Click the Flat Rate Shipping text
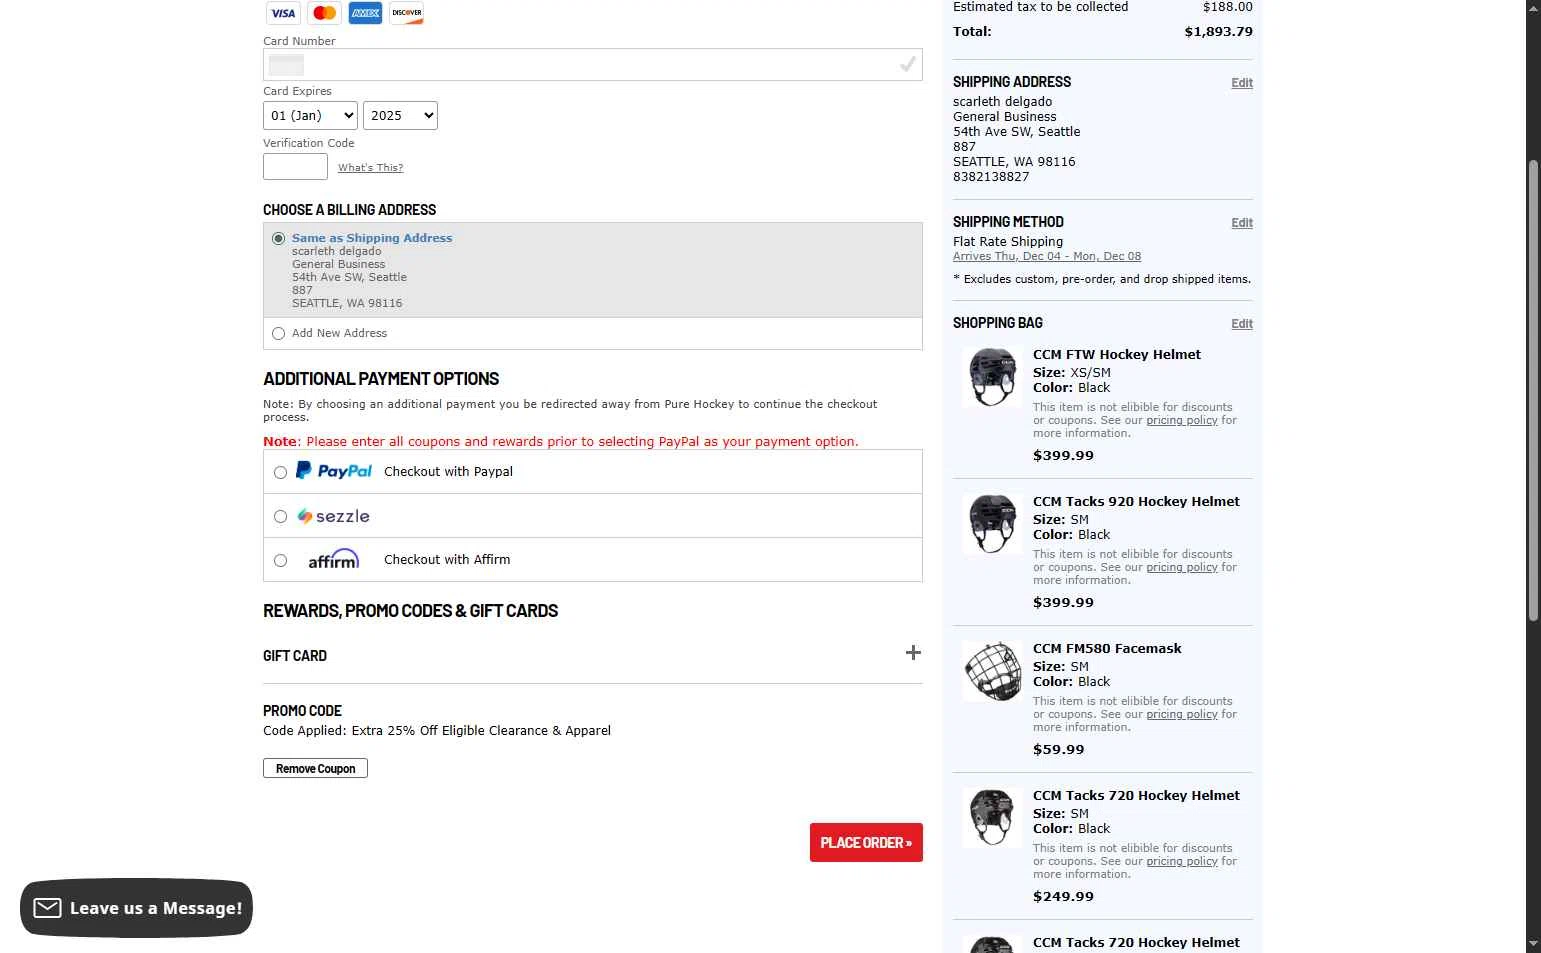 pyautogui.click(x=1008, y=242)
